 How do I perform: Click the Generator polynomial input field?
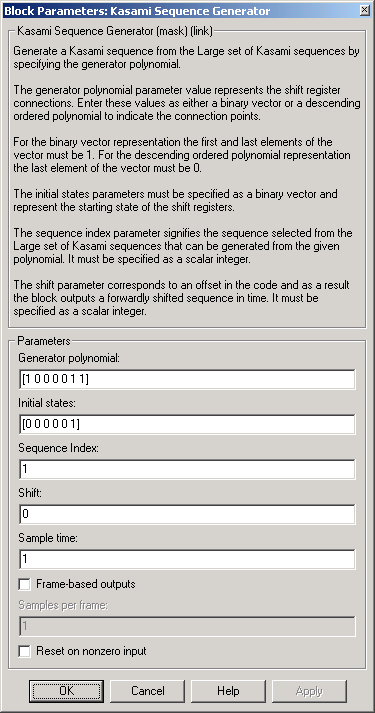[x=187, y=379]
